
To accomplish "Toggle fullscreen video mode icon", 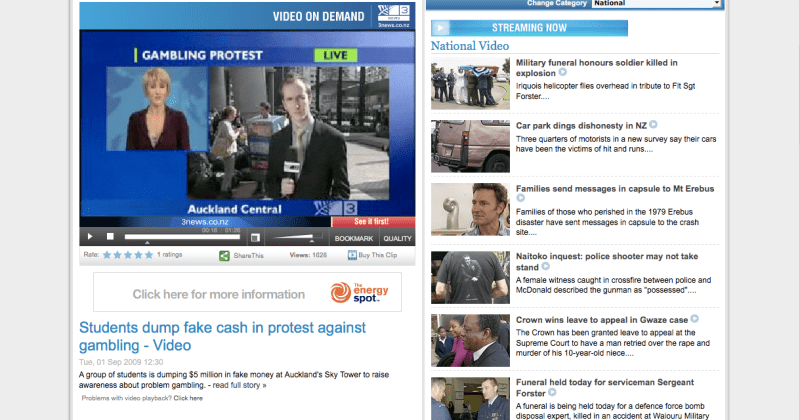I will (255, 238).
